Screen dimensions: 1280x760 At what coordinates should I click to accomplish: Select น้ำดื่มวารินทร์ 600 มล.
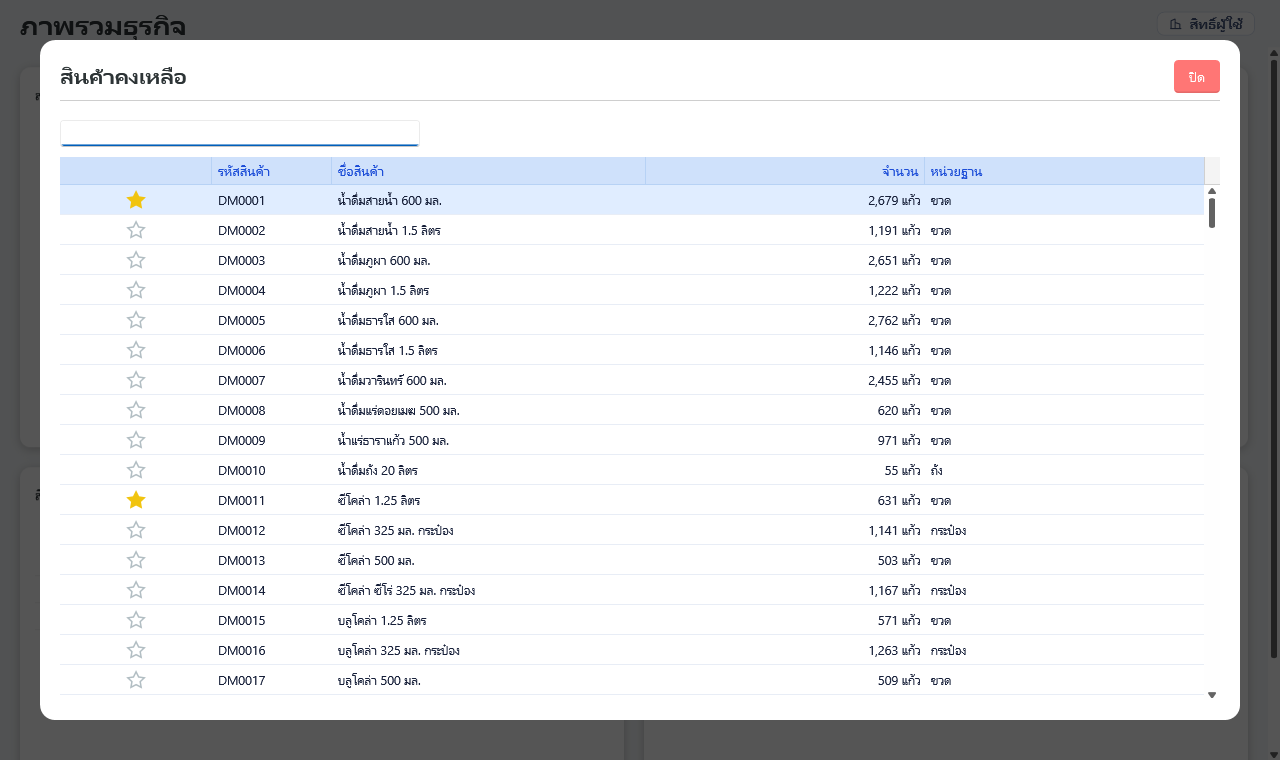pyautogui.click(x=392, y=380)
